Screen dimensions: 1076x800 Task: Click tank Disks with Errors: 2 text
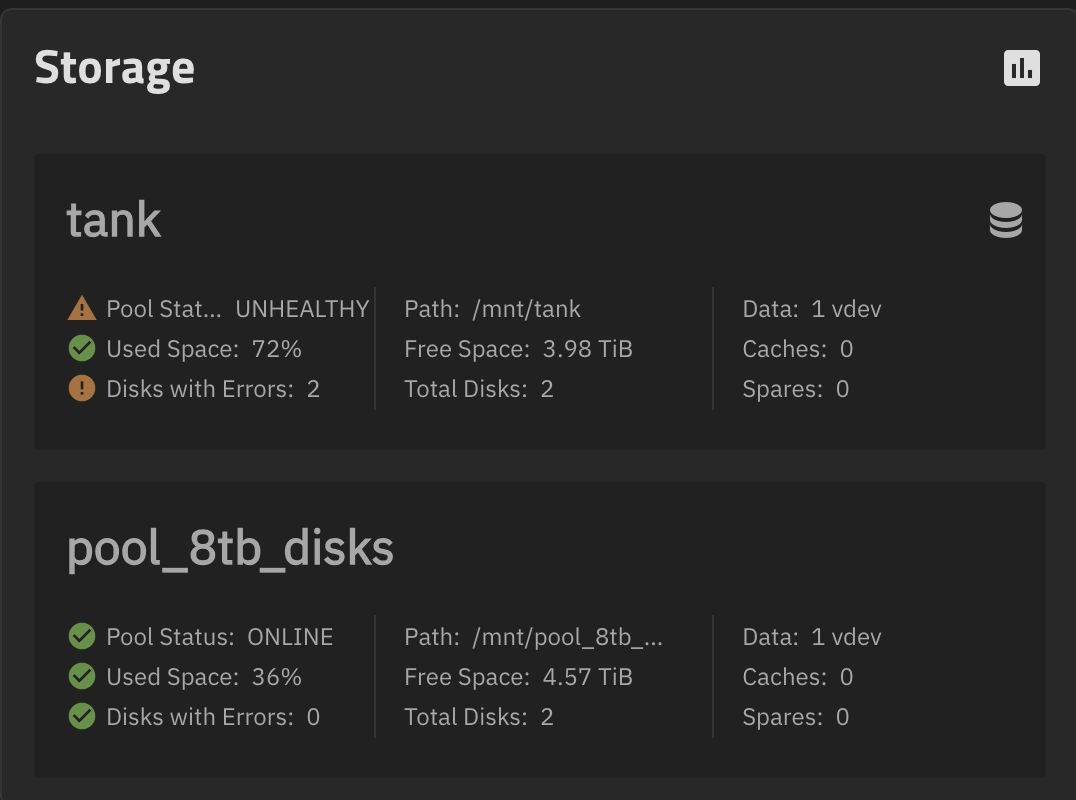(x=213, y=389)
